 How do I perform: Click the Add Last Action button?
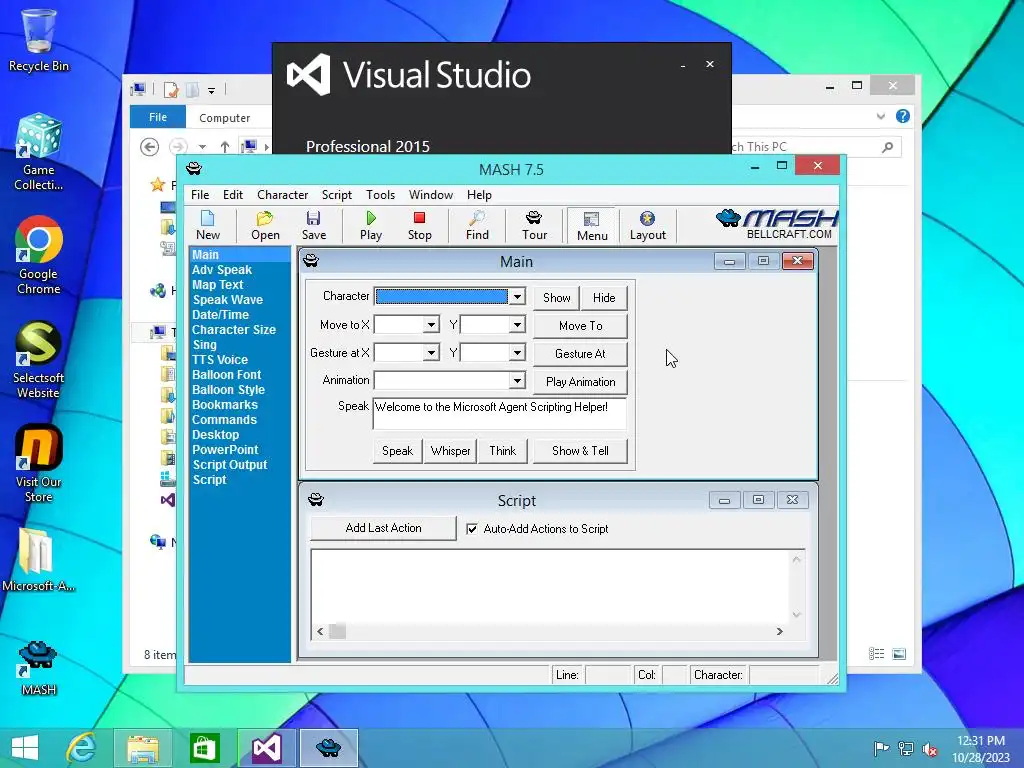point(383,528)
